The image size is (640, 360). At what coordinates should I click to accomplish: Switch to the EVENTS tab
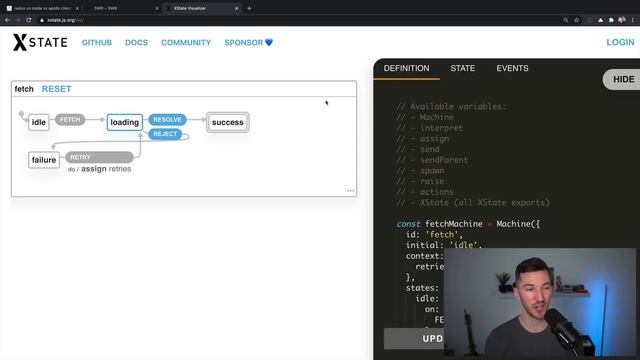[x=512, y=69]
